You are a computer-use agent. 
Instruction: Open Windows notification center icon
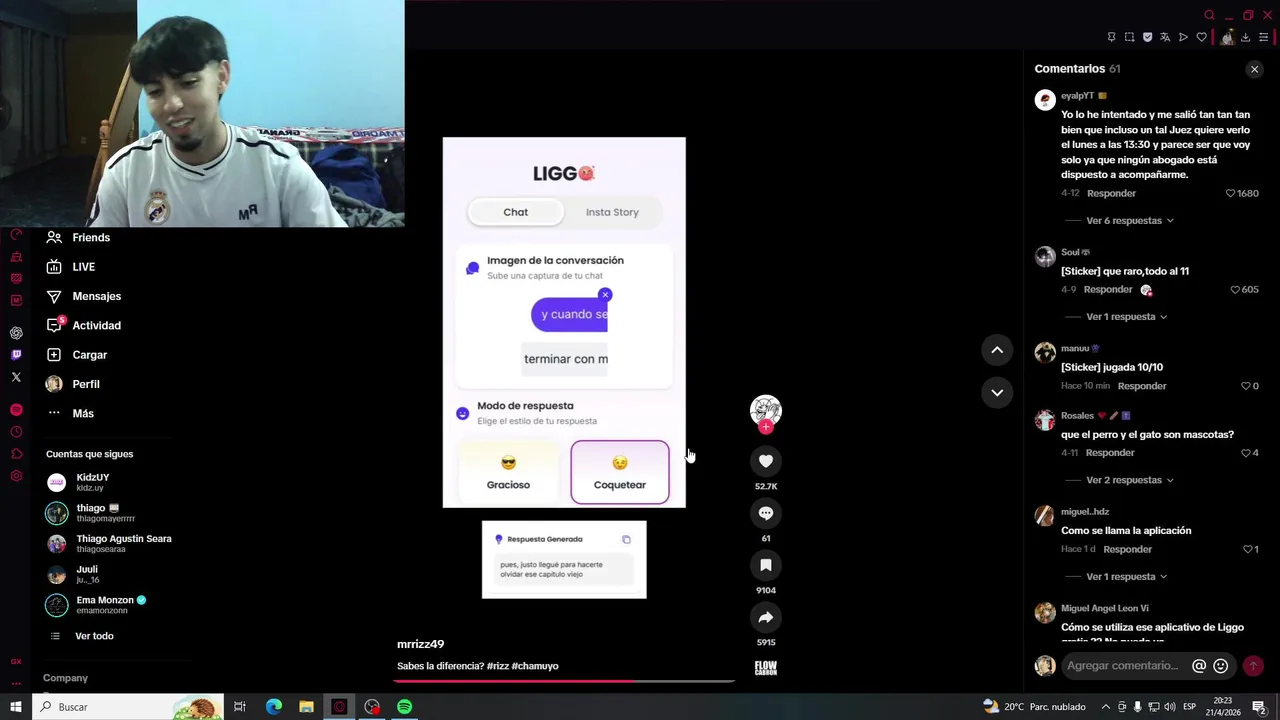click(1259, 707)
